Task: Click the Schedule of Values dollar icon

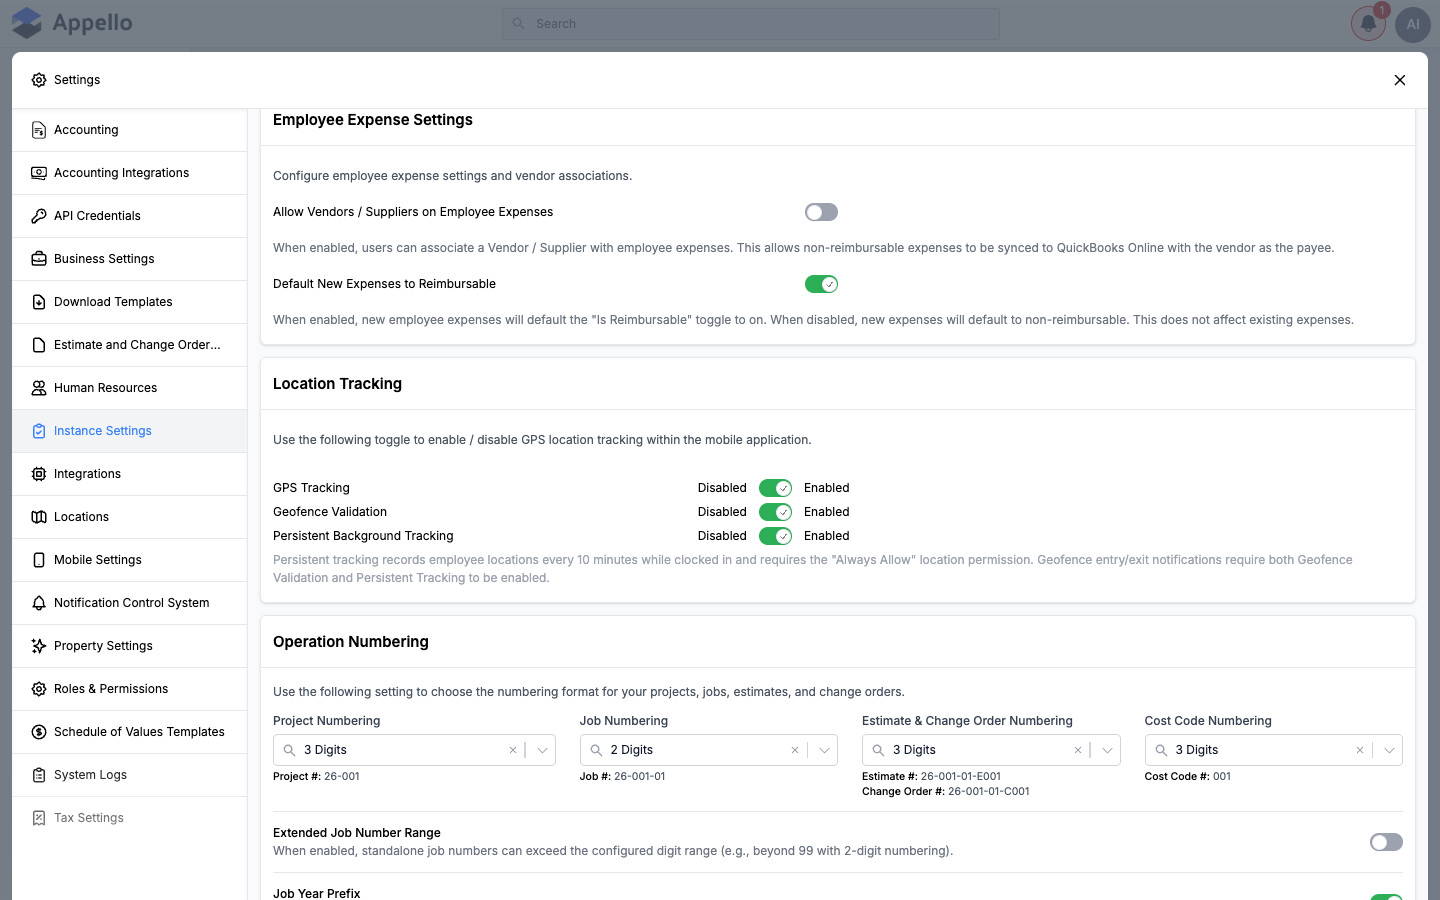Action: (x=39, y=732)
